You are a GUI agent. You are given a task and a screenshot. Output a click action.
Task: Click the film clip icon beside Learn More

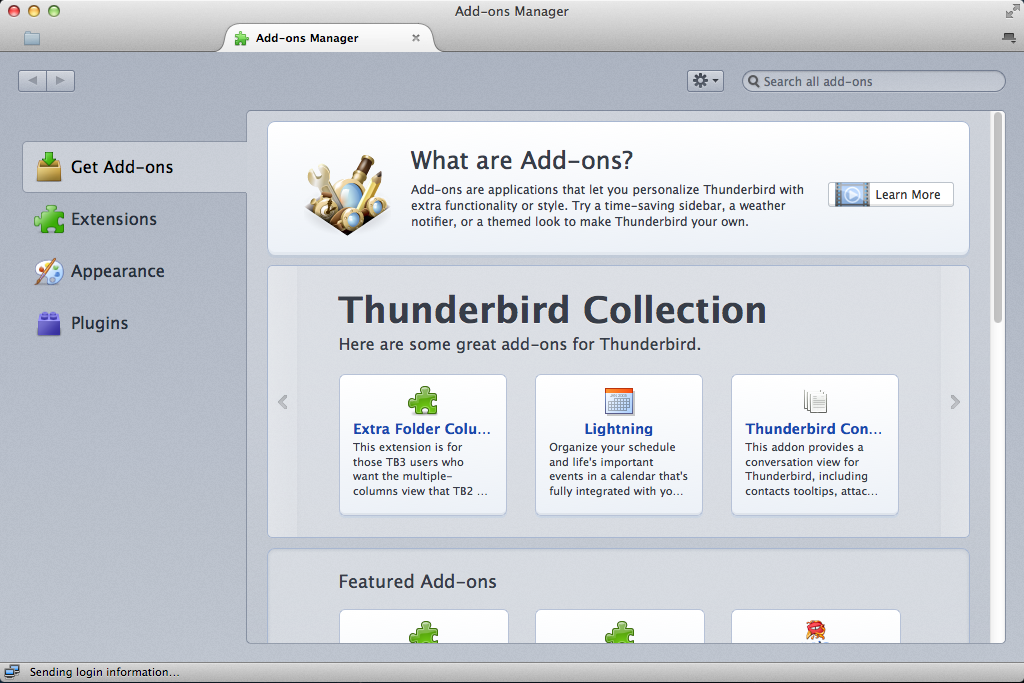[852, 195]
